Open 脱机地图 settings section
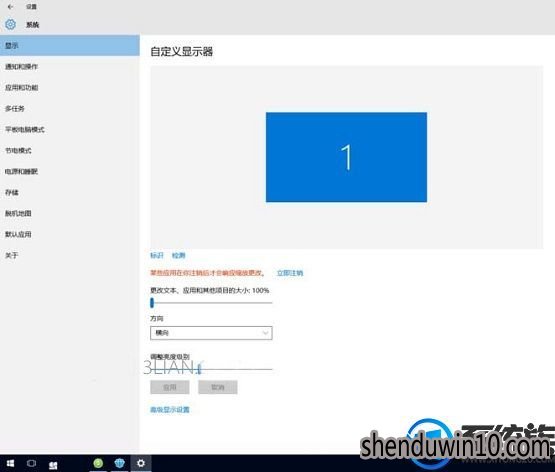This screenshot has width=555, height=472. (x=70, y=213)
